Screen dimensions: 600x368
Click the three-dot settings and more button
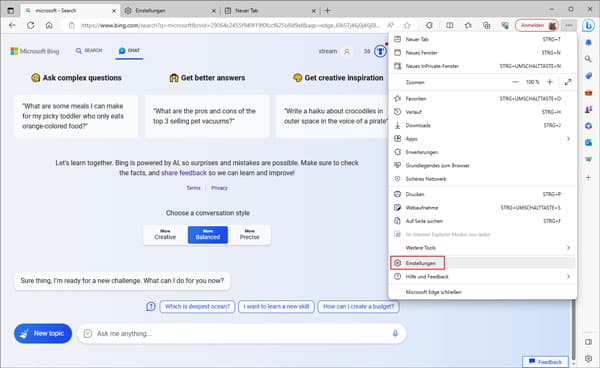tap(569, 25)
